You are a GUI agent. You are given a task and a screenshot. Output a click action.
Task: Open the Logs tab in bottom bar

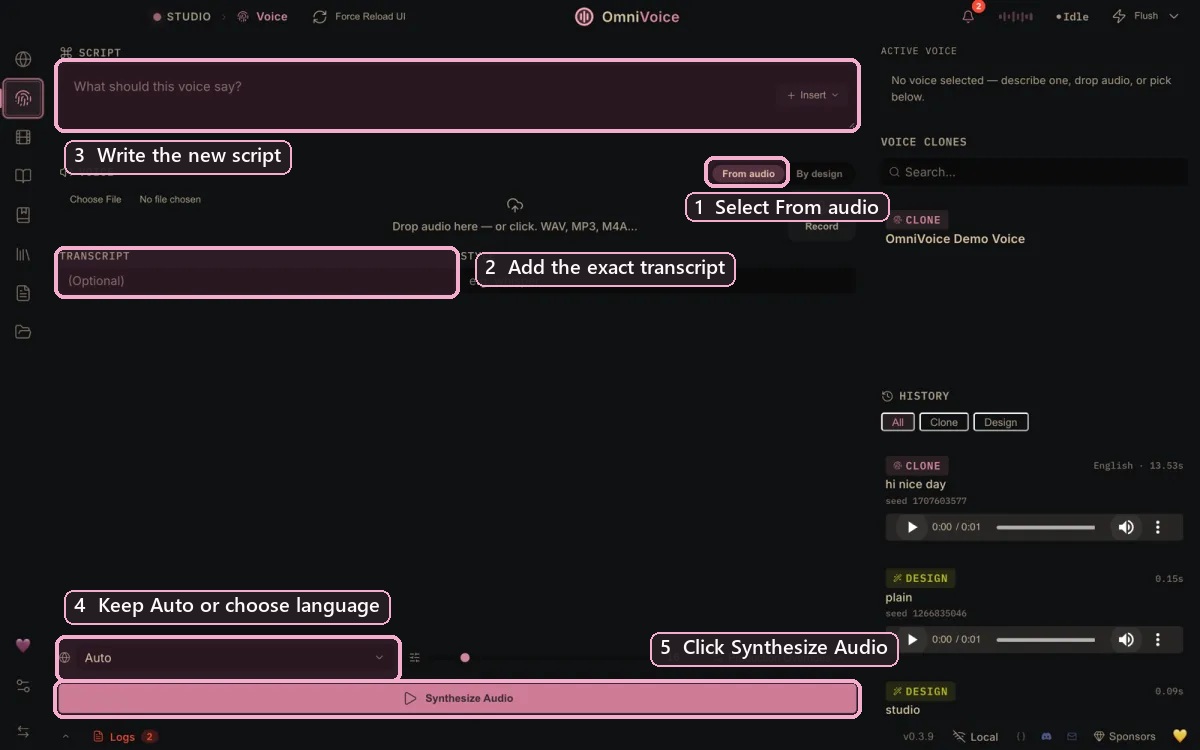(x=125, y=737)
